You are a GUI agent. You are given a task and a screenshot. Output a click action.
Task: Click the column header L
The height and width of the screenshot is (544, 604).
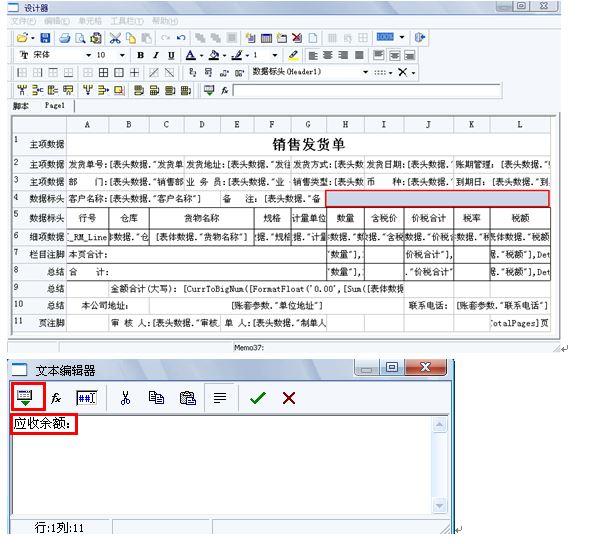[520, 124]
